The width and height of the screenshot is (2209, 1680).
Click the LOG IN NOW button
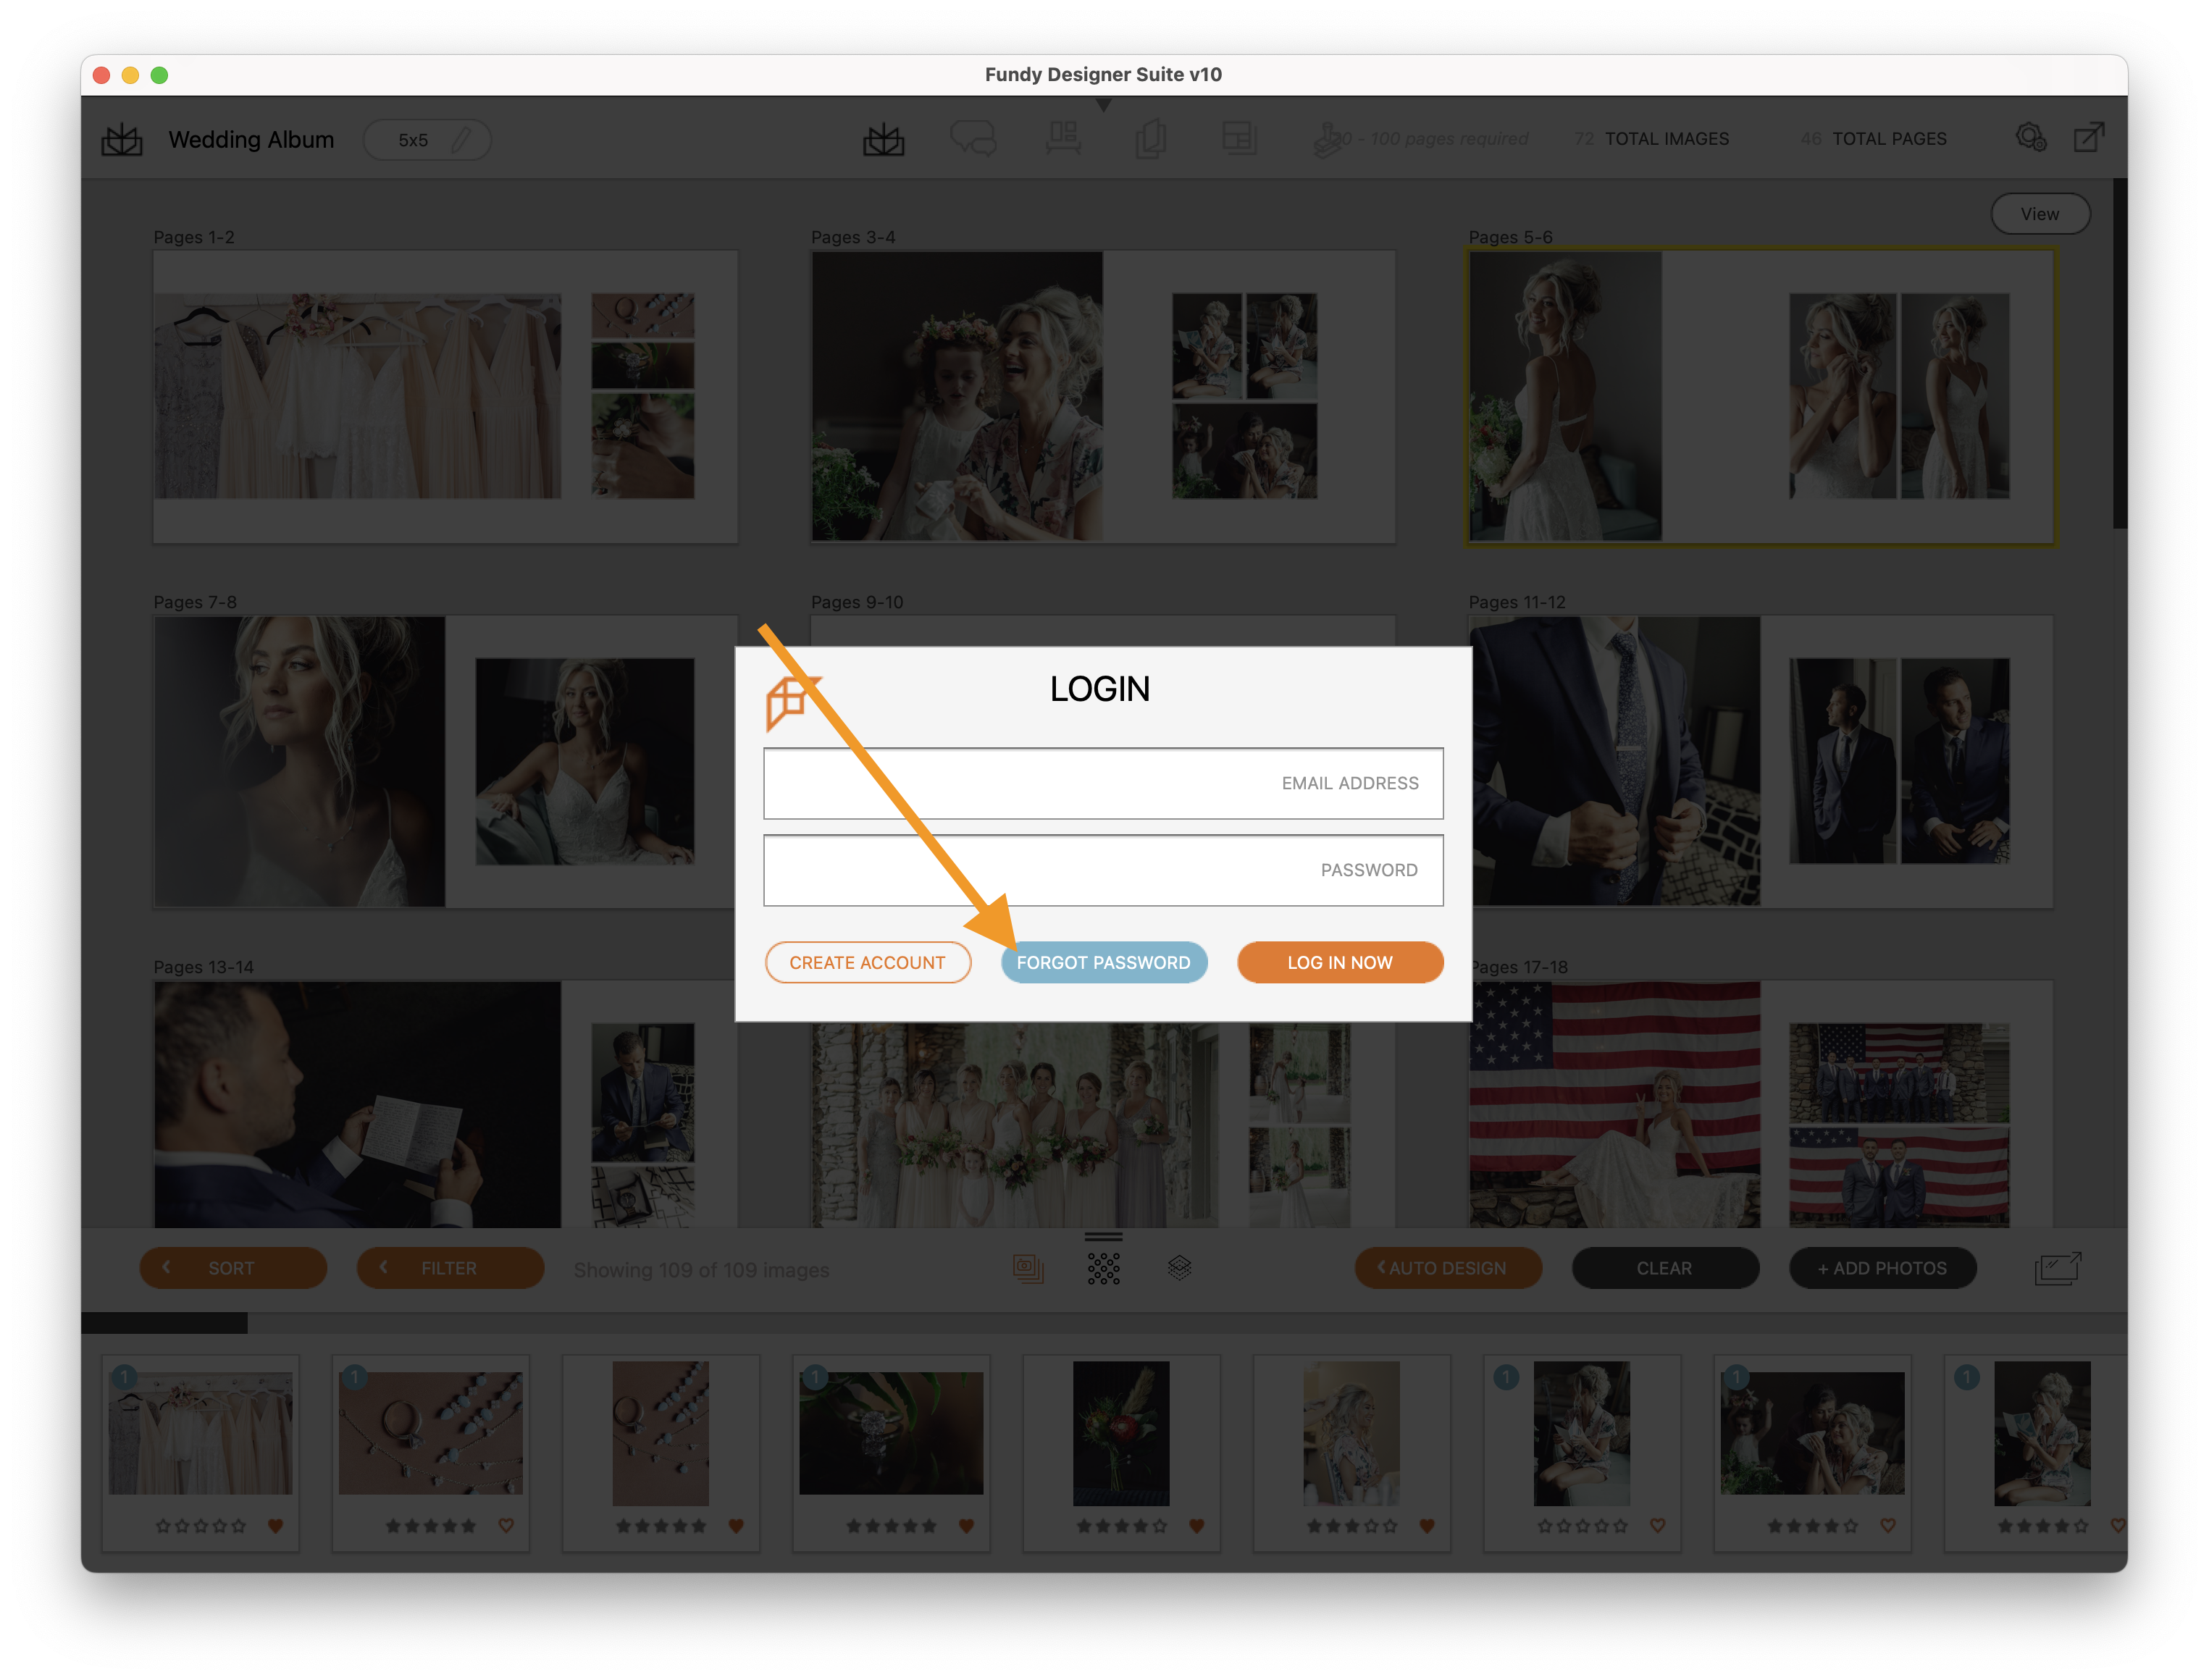1339,962
